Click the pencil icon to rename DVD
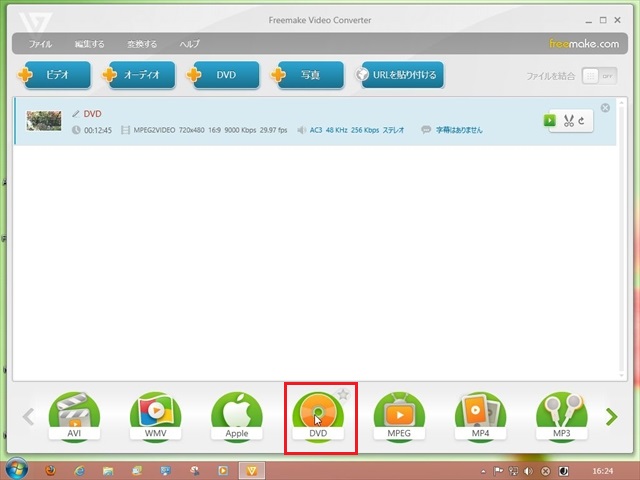The height and width of the screenshot is (480, 640). point(75,114)
